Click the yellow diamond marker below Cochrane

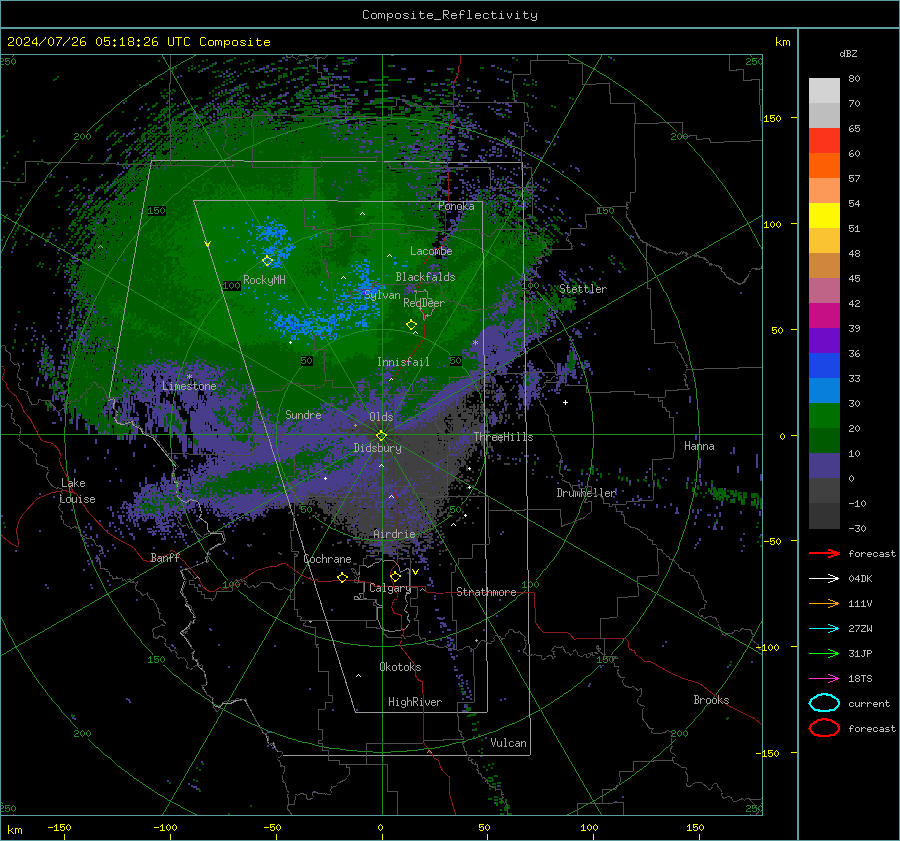click(x=343, y=577)
